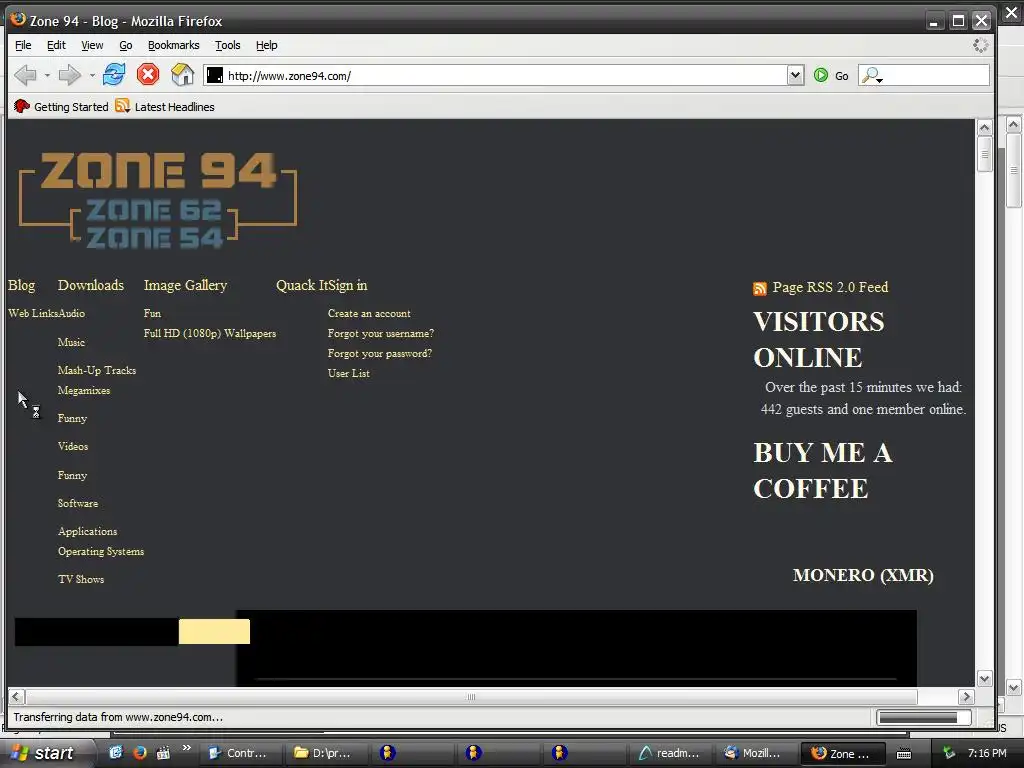The image size is (1024, 768).
Task: Open the address bar URL dropdown
Action: (795, 75)
